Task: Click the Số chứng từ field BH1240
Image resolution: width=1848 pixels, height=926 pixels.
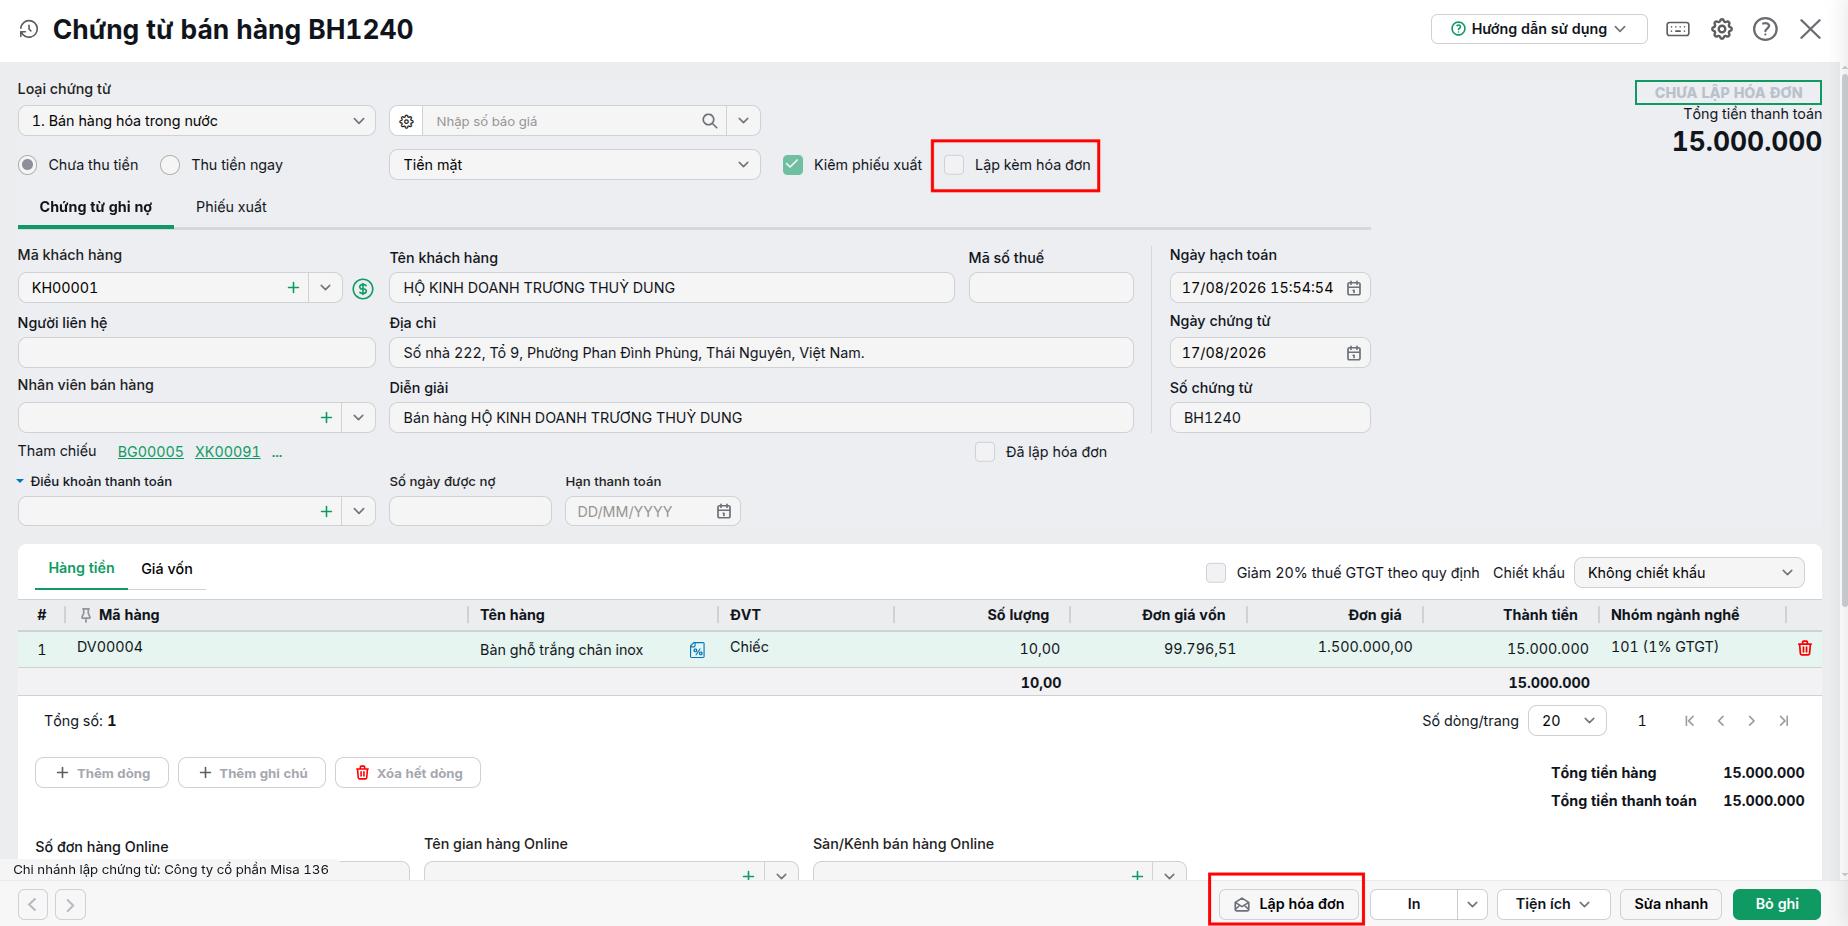Action: (1270, 418)
